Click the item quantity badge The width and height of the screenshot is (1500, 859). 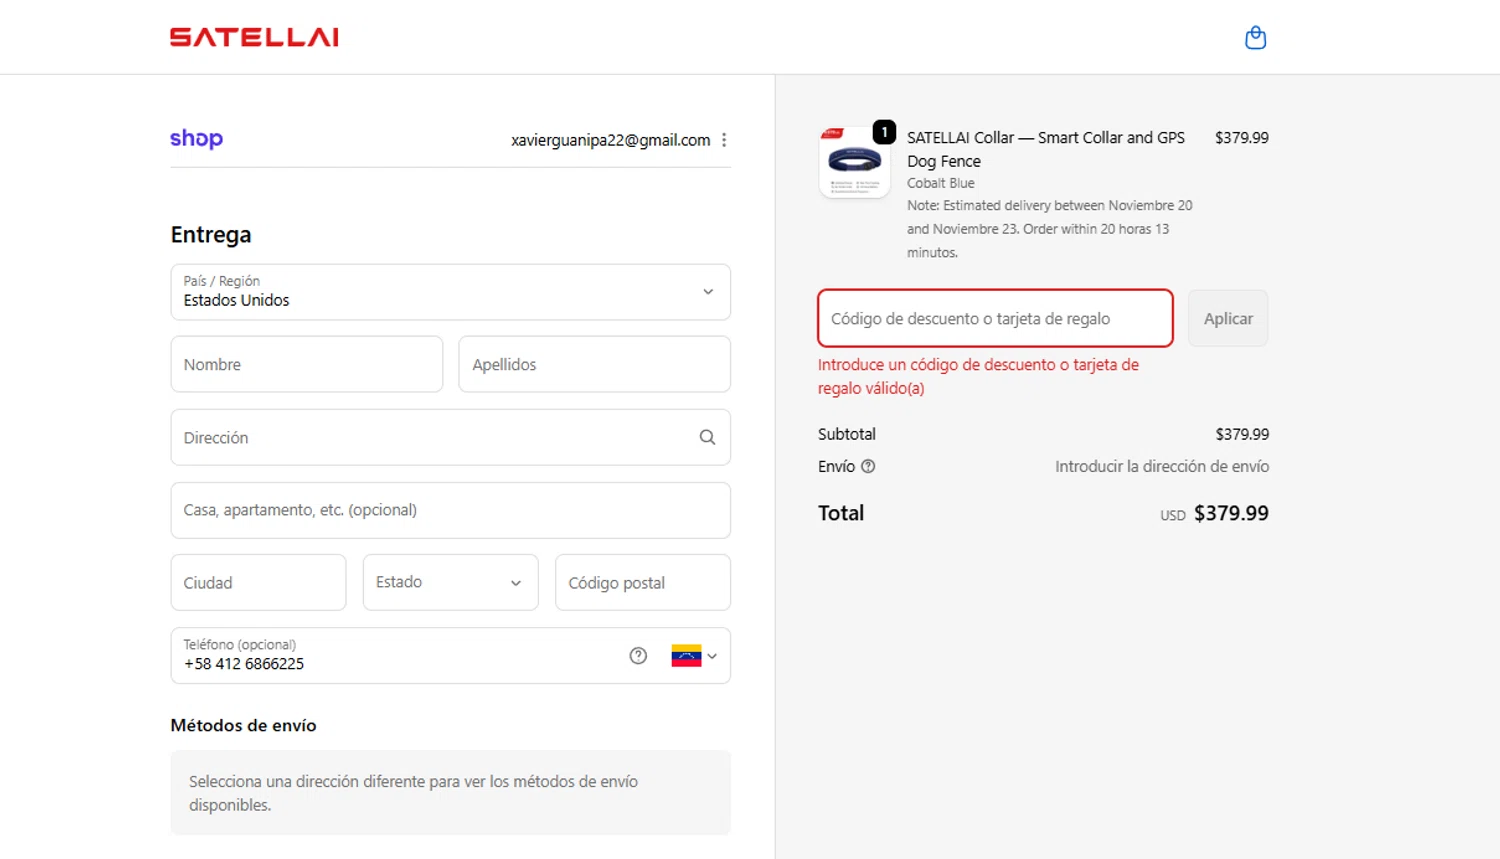point(884,132)
